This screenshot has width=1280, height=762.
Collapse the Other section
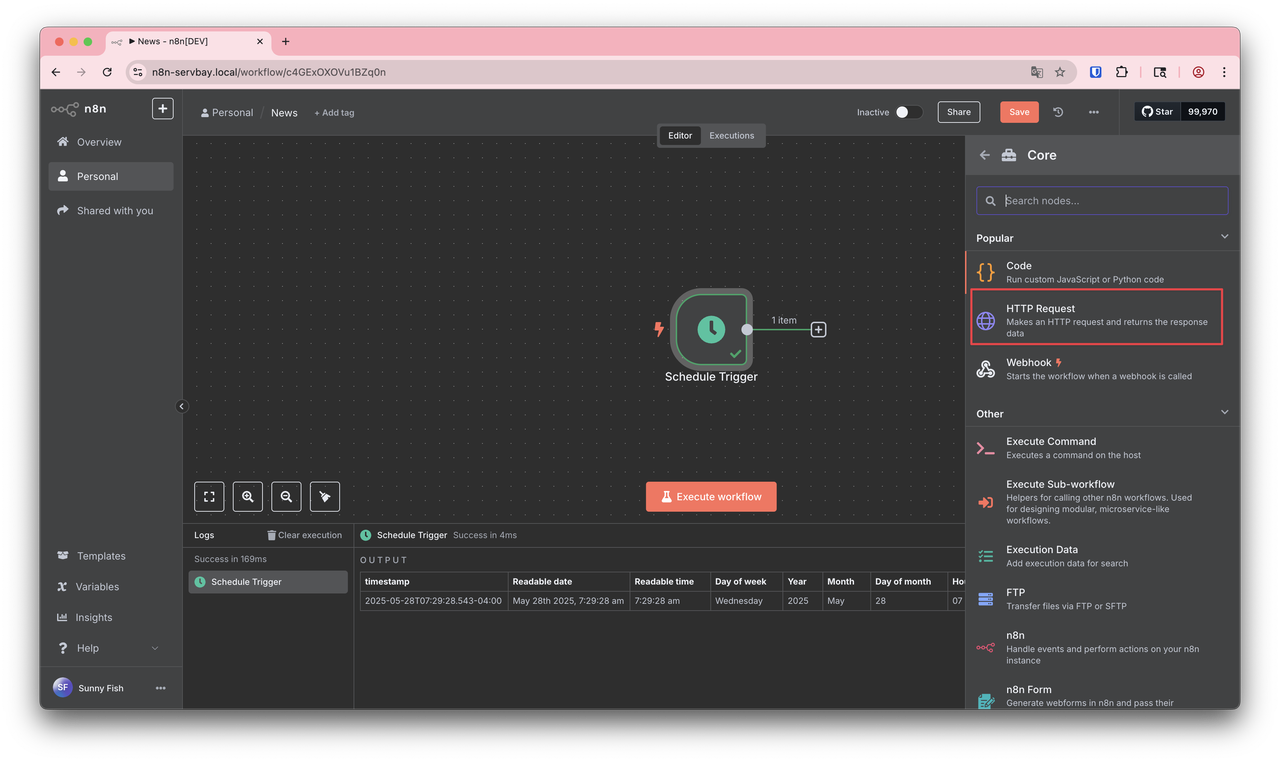tap(1224, 412)
